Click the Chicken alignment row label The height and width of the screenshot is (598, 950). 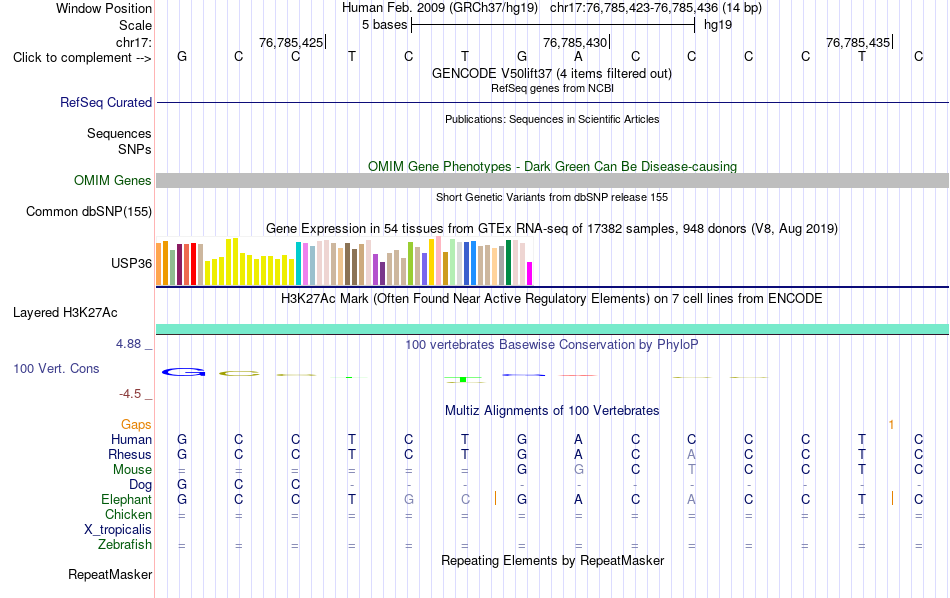[x=128, y=514]
